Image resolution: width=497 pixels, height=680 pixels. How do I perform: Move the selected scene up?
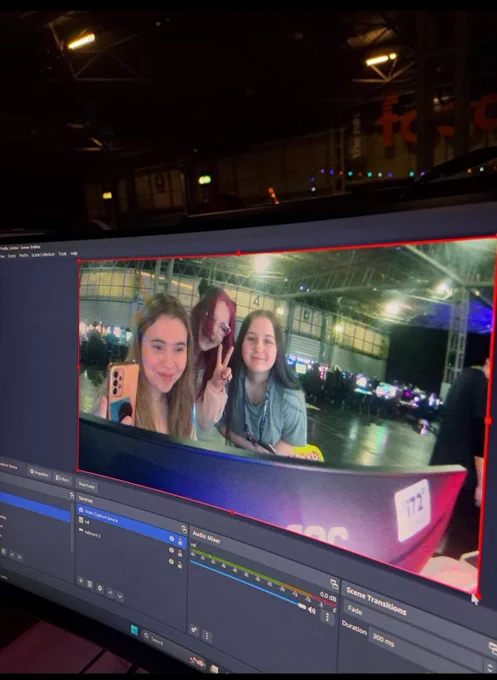[x=12, y=554]
